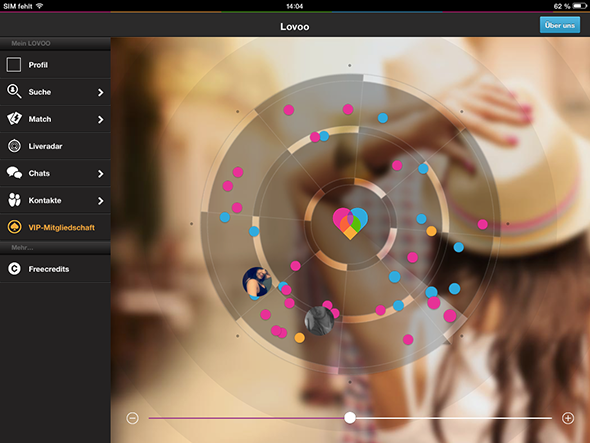Screen dimensions: 590x443
Task: Open the dark-haired woman's profile photo on radar
Action: pos(257,282)
